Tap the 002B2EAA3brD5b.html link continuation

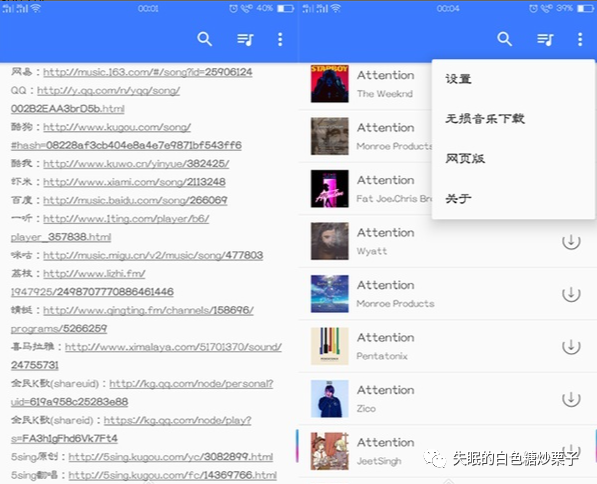click(x=68, y=109)
